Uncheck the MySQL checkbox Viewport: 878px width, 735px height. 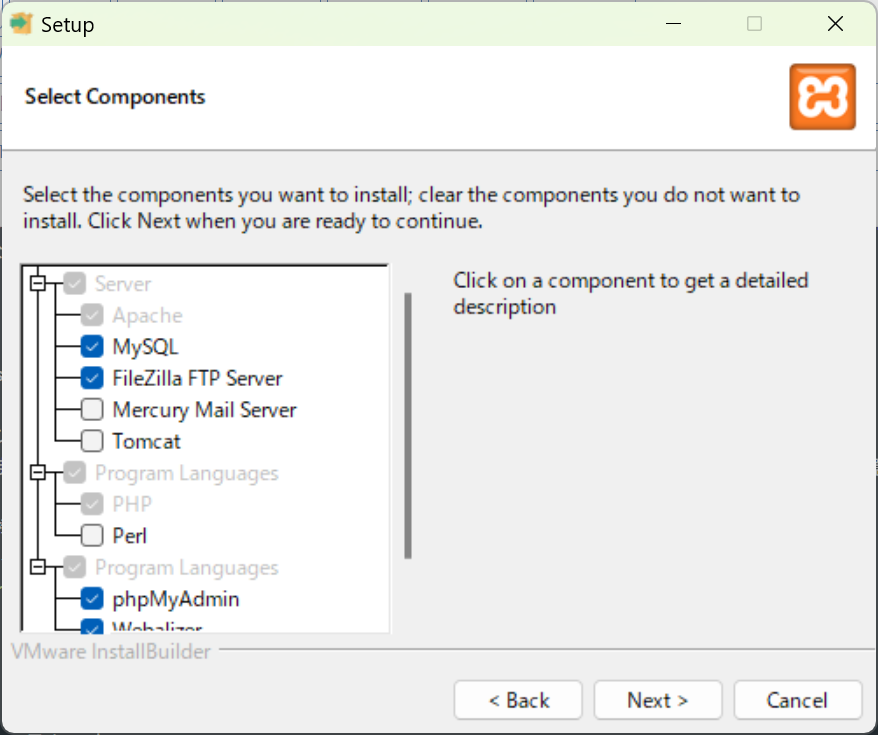pyautogui.click(x=92, y=347)
